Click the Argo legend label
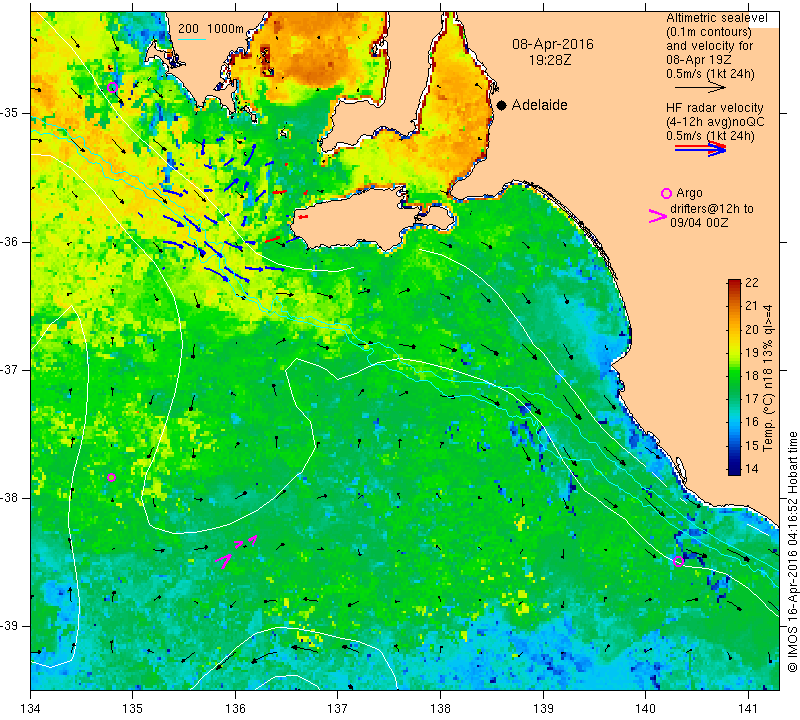The width and height of the screenshot is (800, 720). [x=689, y=193]
